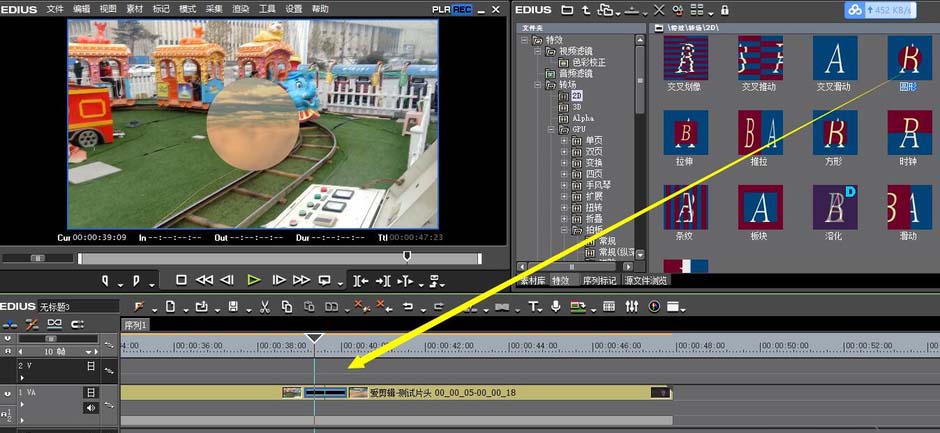940x433 pixels.
Task: Collapse the 转场 folder in effects tree
Action: coord(537,85)
